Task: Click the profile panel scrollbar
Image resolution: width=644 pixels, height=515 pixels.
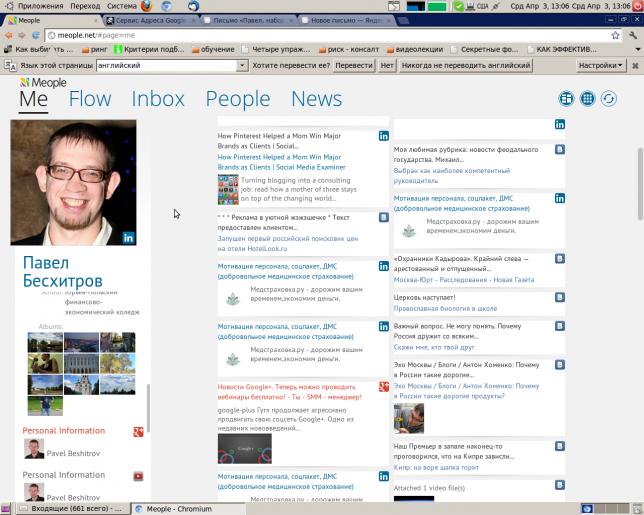Action: (x=148, y=408)
